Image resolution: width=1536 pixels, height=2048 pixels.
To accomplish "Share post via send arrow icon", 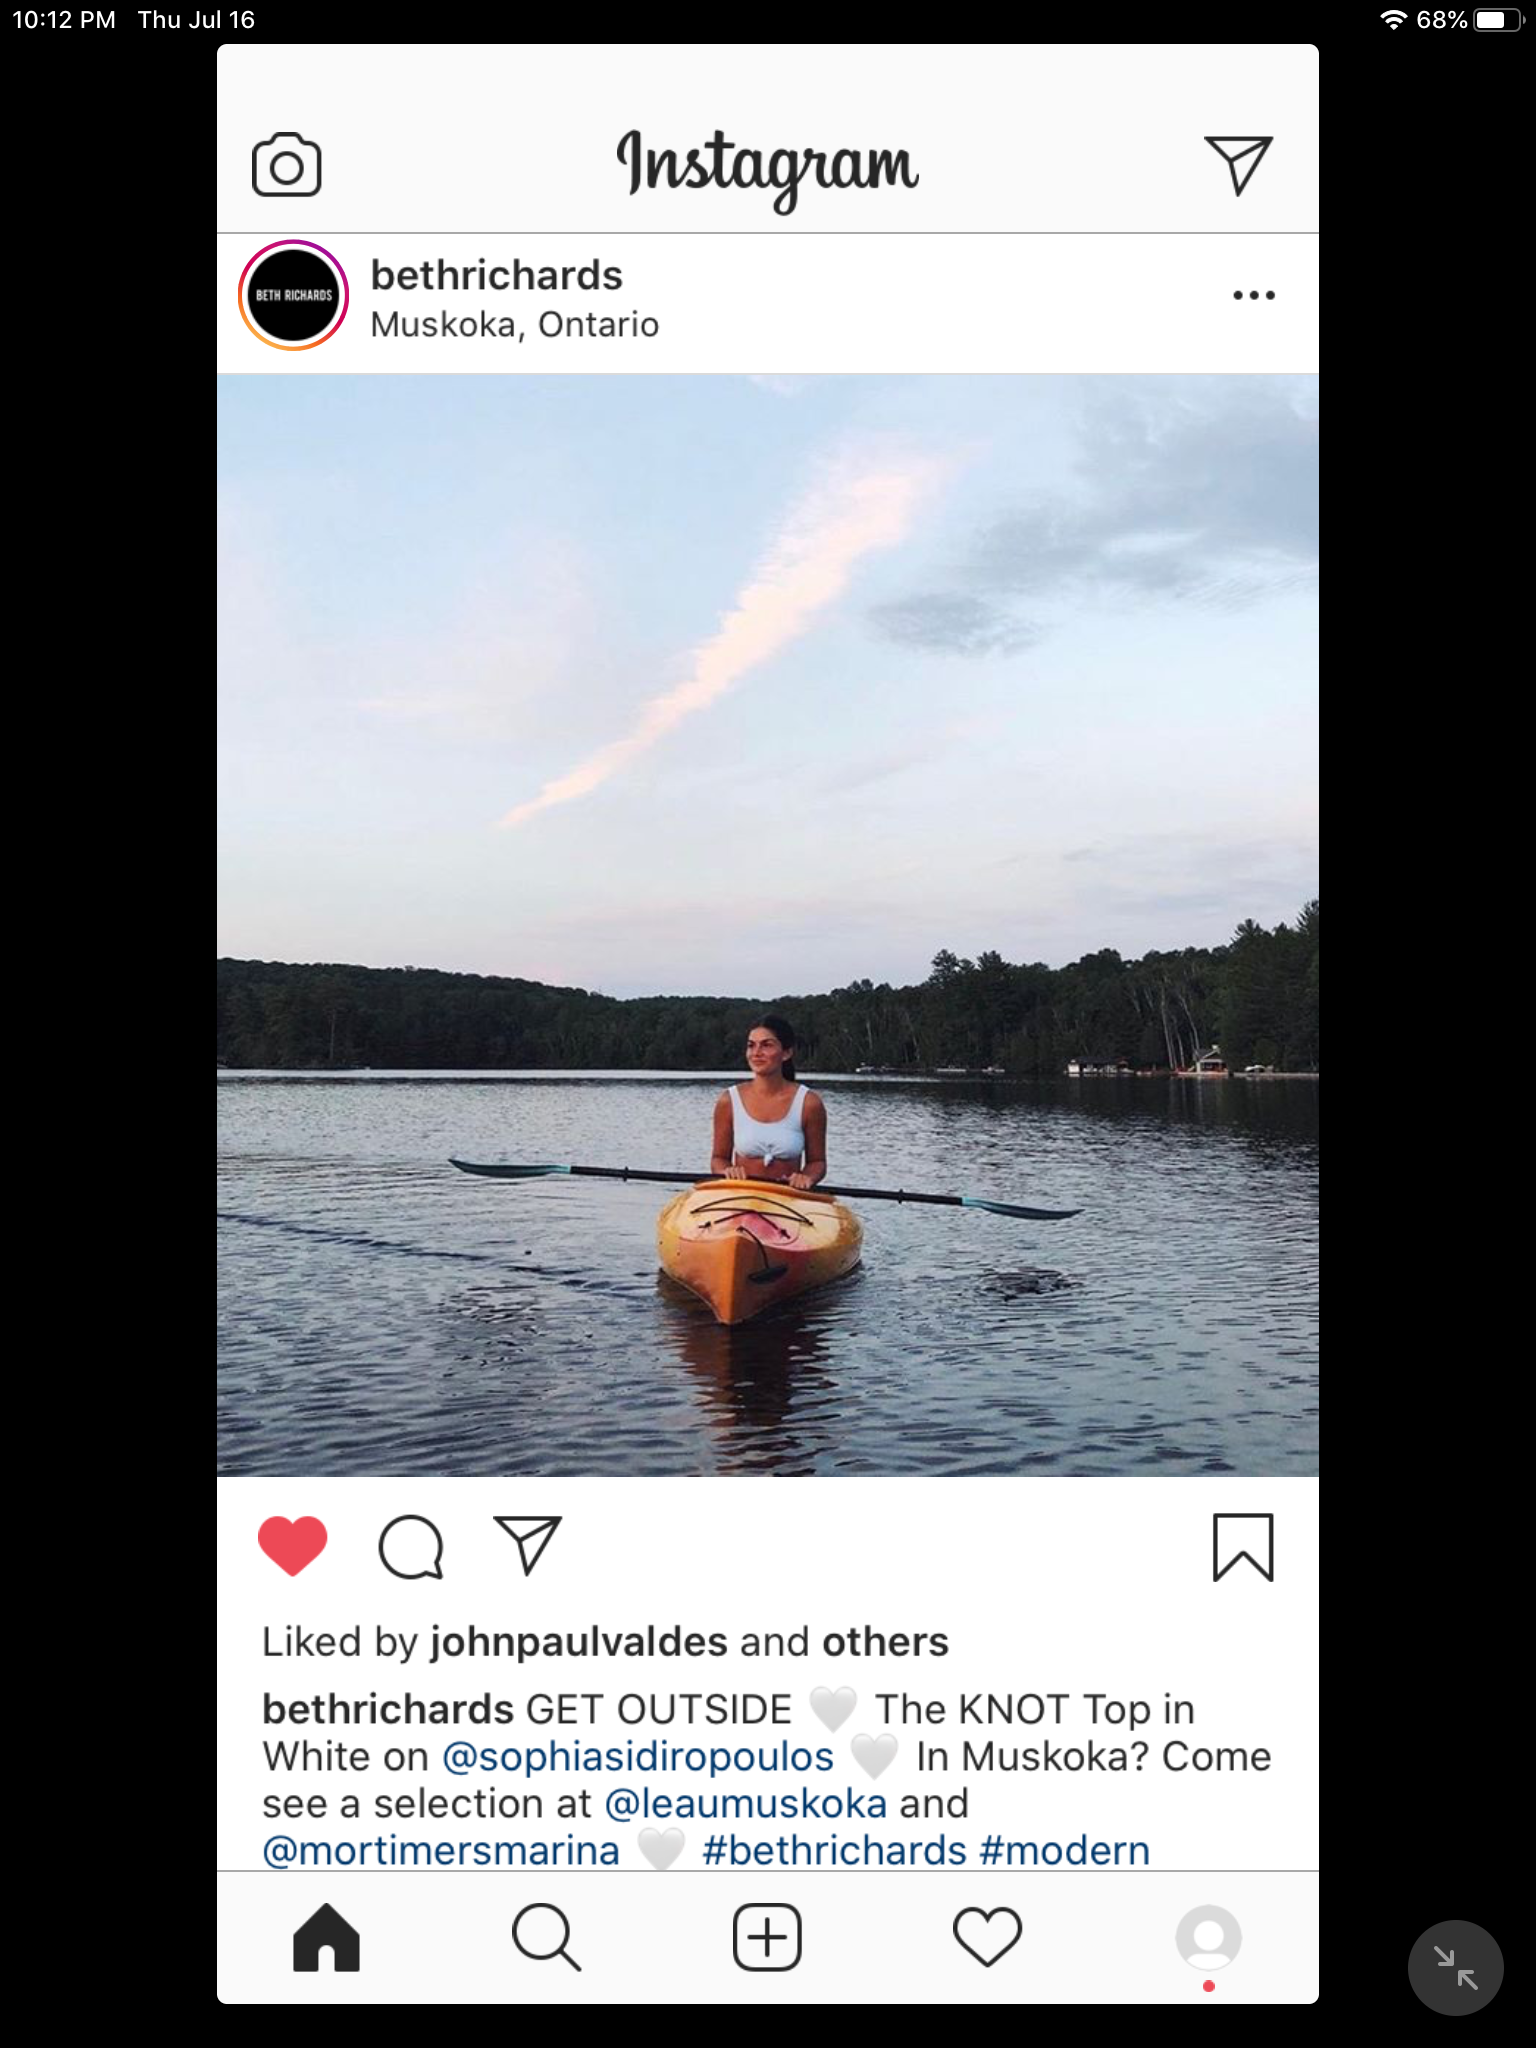I will [527, 1545].
